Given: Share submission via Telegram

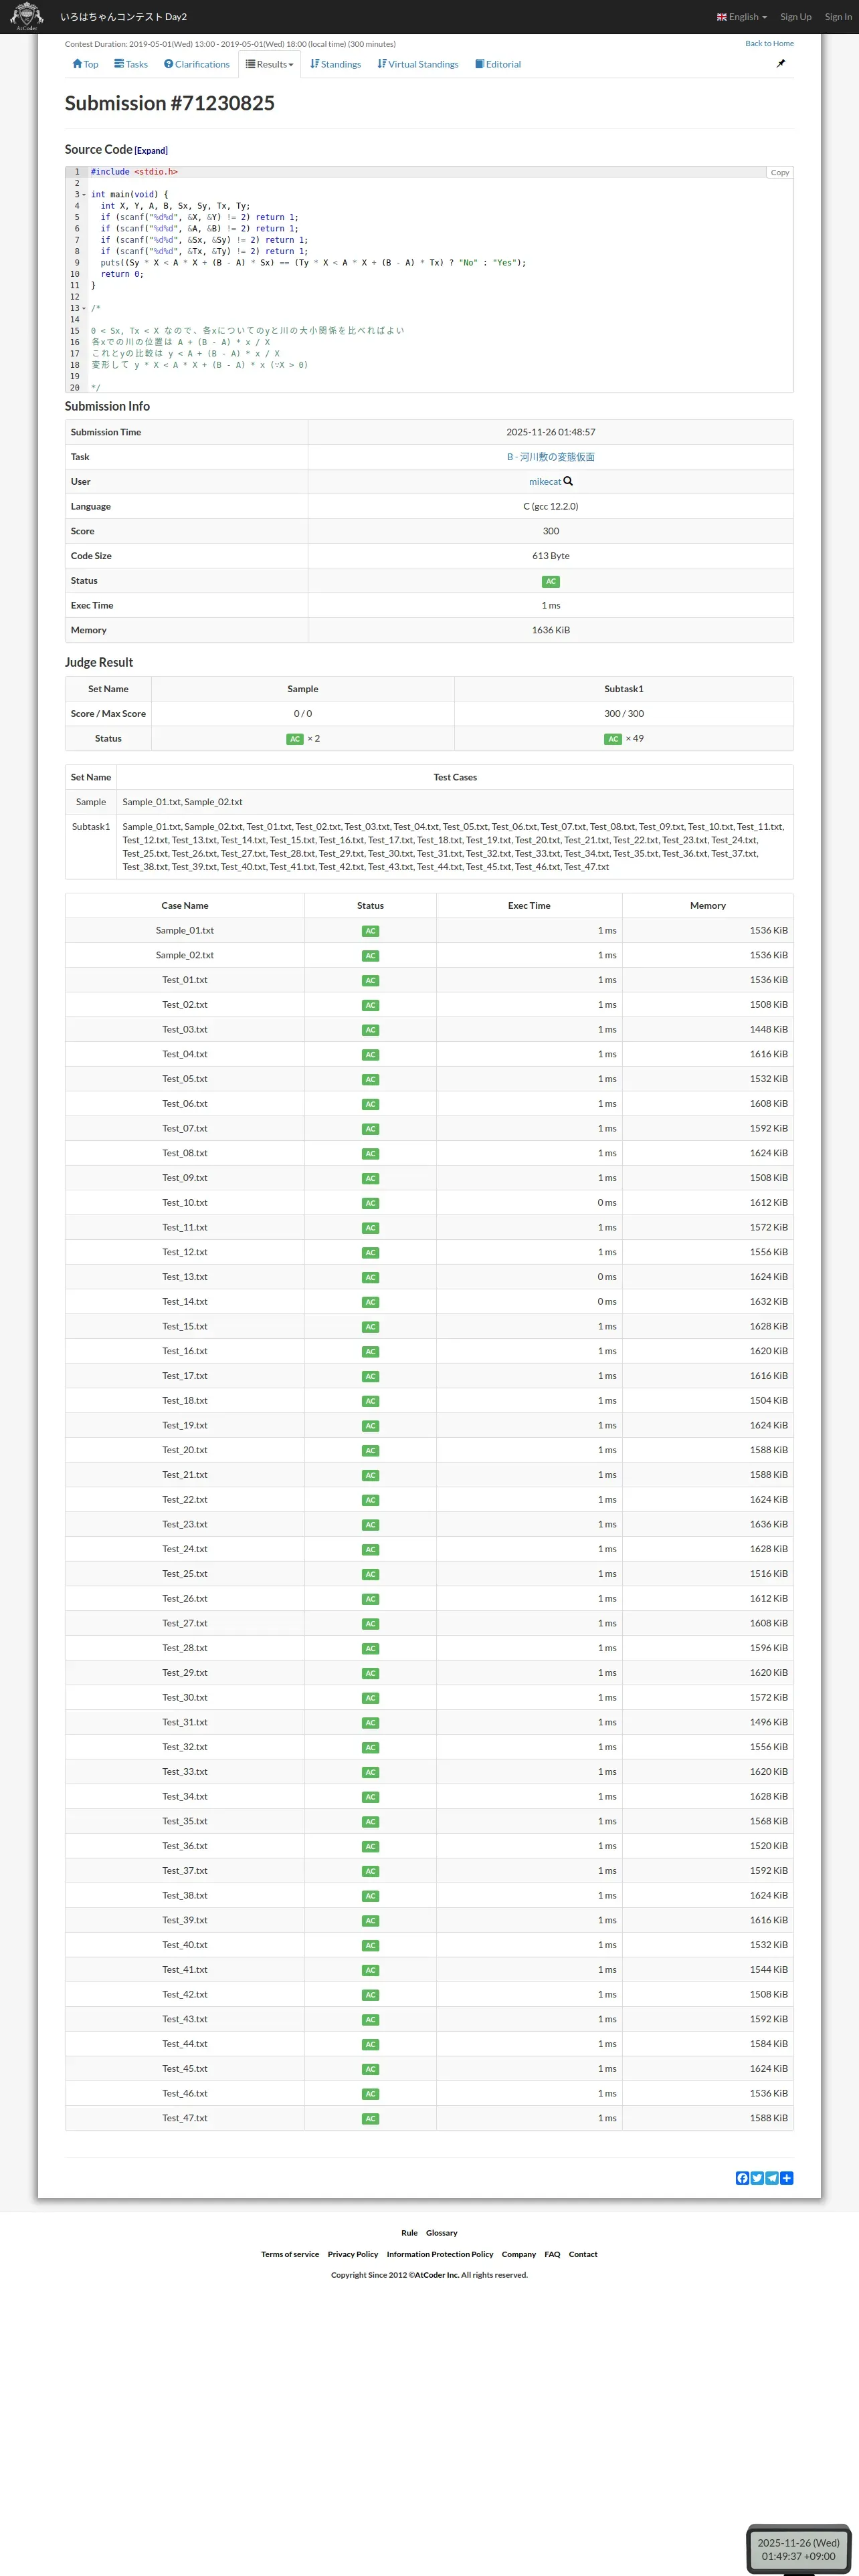Looking at the screenshot, I should (x=772, y=2178).
